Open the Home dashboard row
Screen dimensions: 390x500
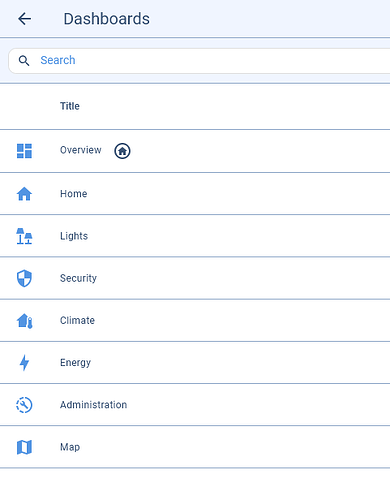click(195, 194)
